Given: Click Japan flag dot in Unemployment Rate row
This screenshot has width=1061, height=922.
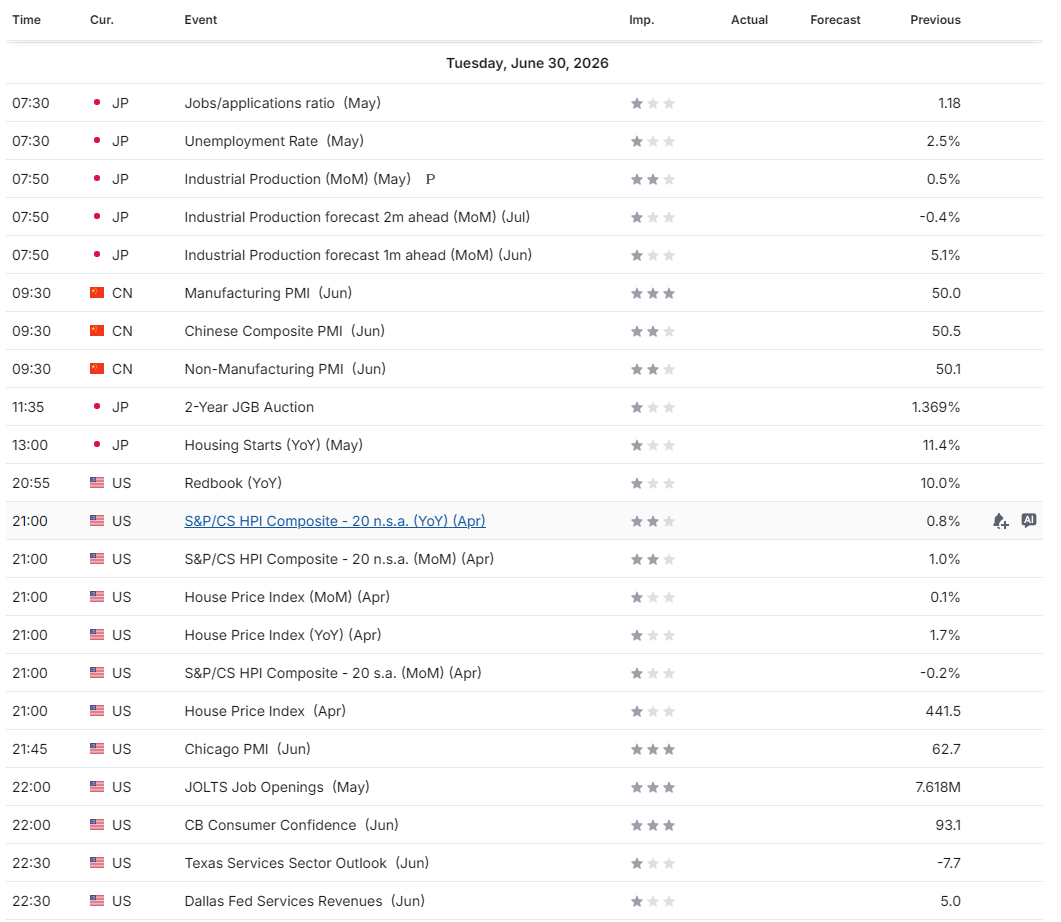Looking at the screenshot, I should [x=97, y=141].
